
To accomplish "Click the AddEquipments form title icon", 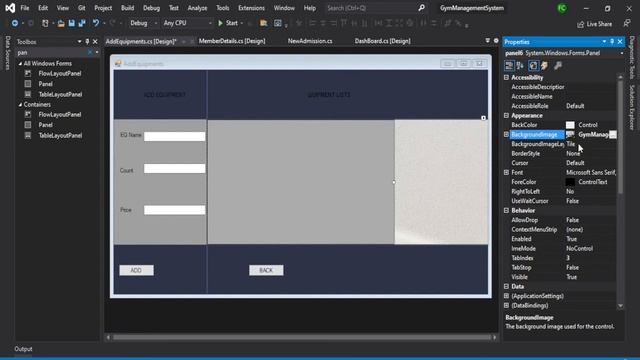I will pyautogui.click(x=118, y=63).
